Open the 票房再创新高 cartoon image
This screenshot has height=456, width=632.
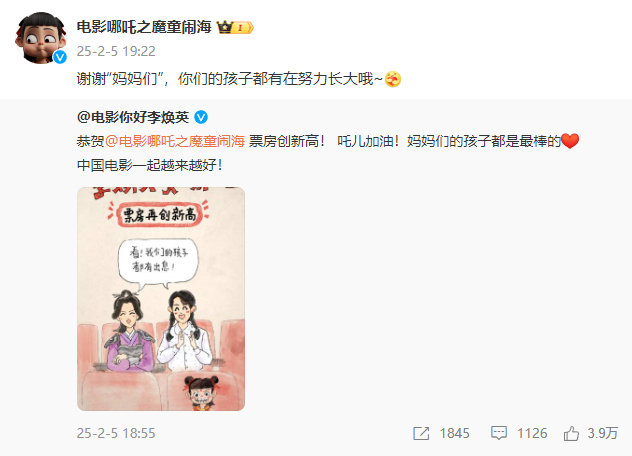[161, 299]
